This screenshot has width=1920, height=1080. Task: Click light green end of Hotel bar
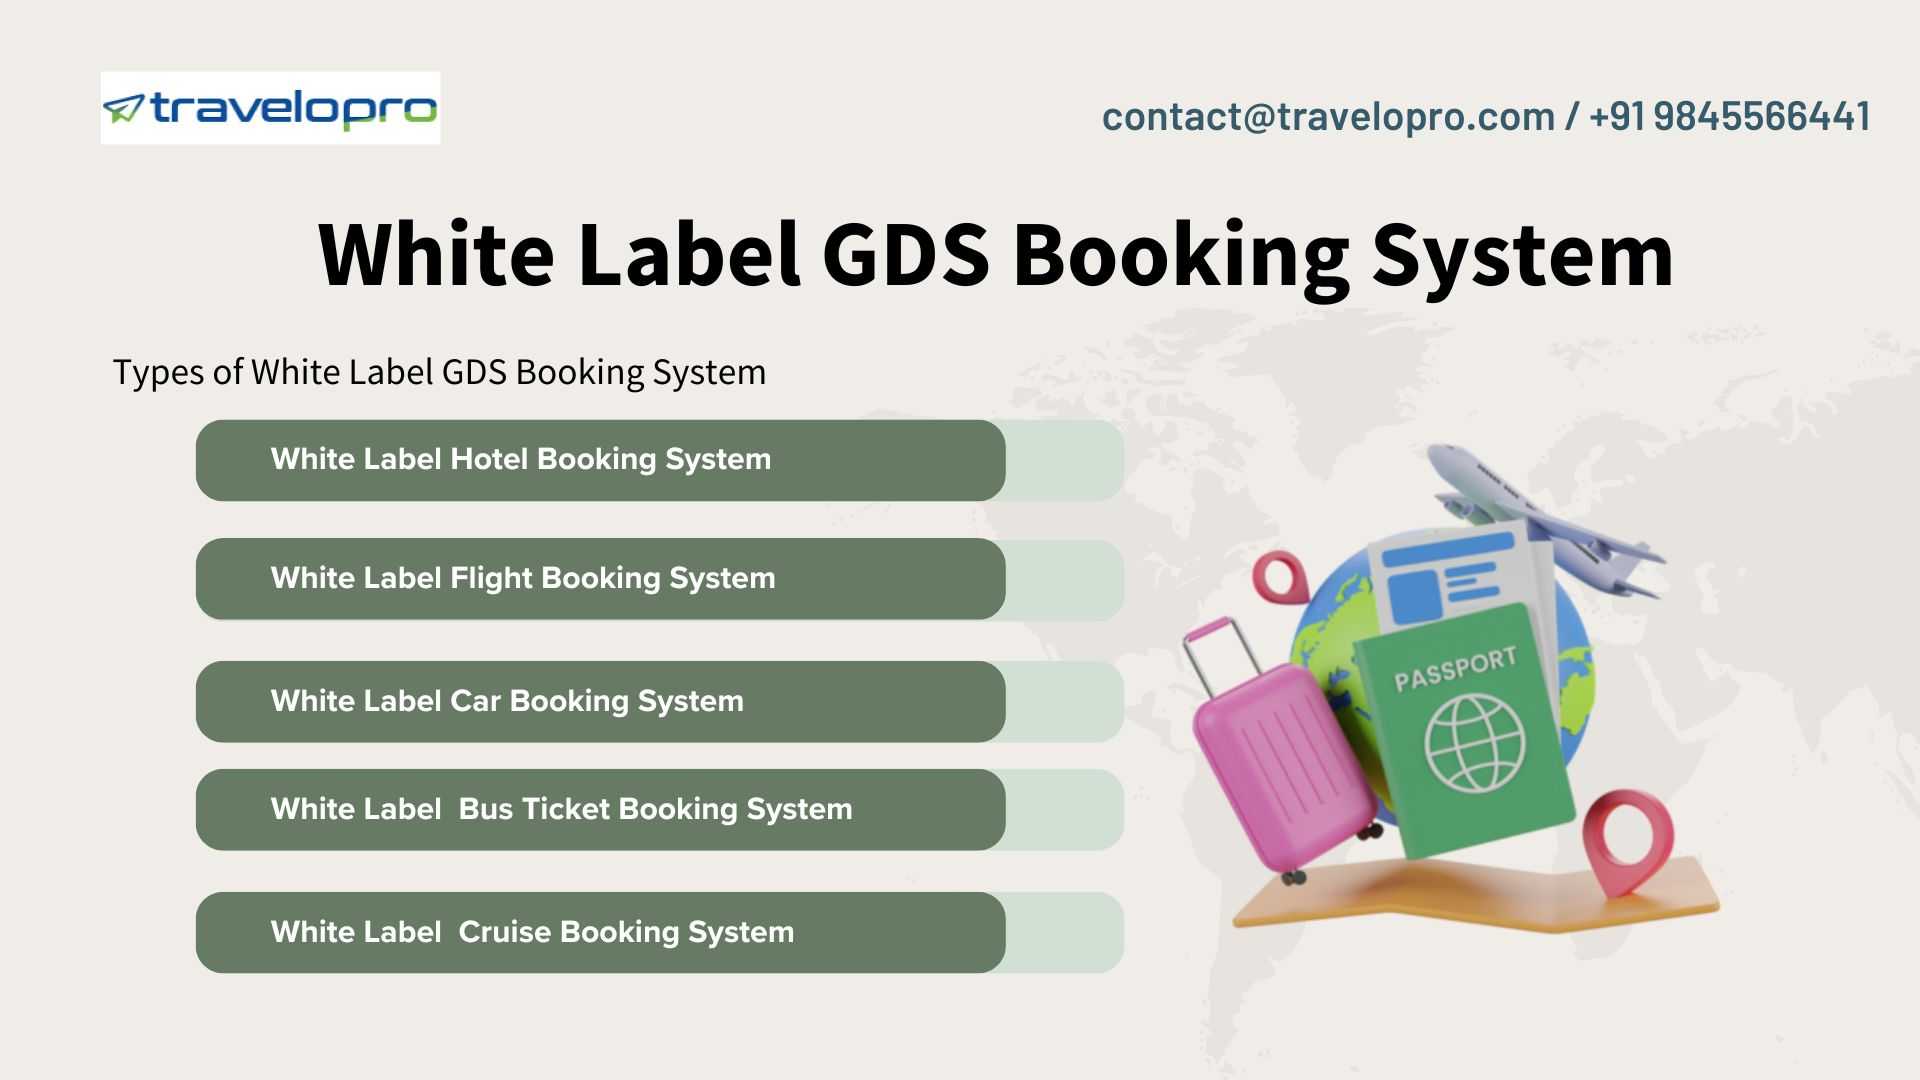(x=1065, y=460)
